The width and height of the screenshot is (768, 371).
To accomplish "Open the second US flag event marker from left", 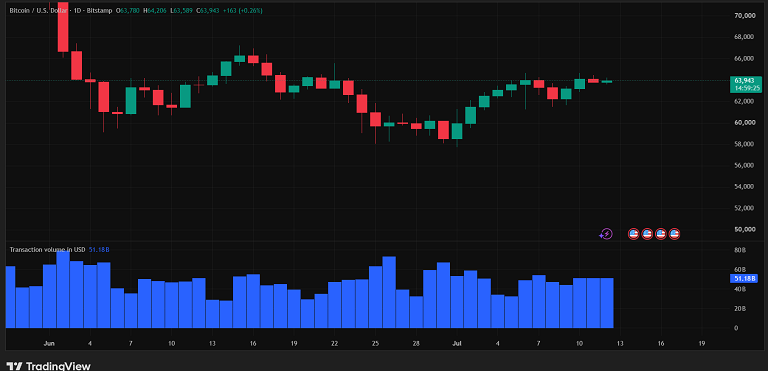I will tap(647, 234).
